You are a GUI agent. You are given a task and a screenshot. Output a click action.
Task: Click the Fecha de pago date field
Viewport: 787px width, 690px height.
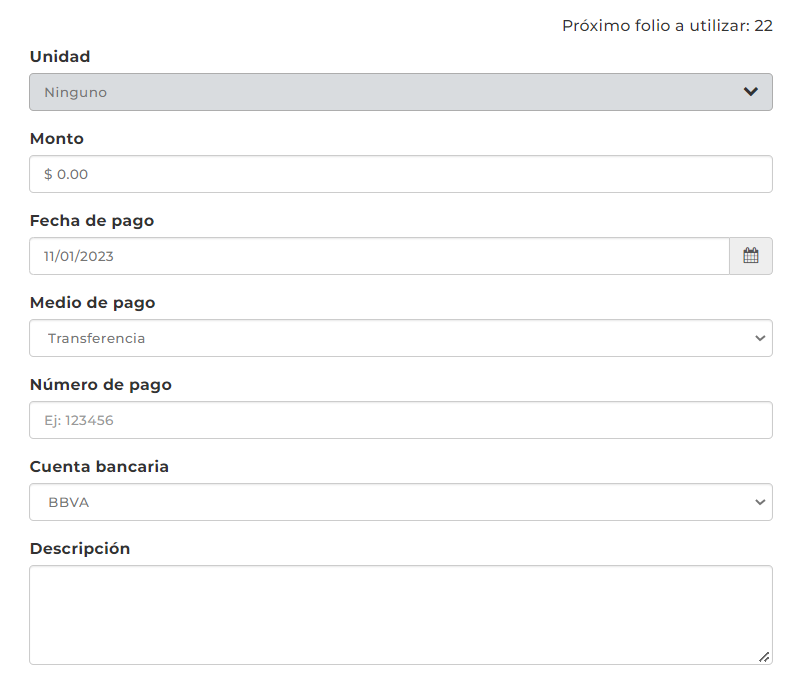pos(380,256)
